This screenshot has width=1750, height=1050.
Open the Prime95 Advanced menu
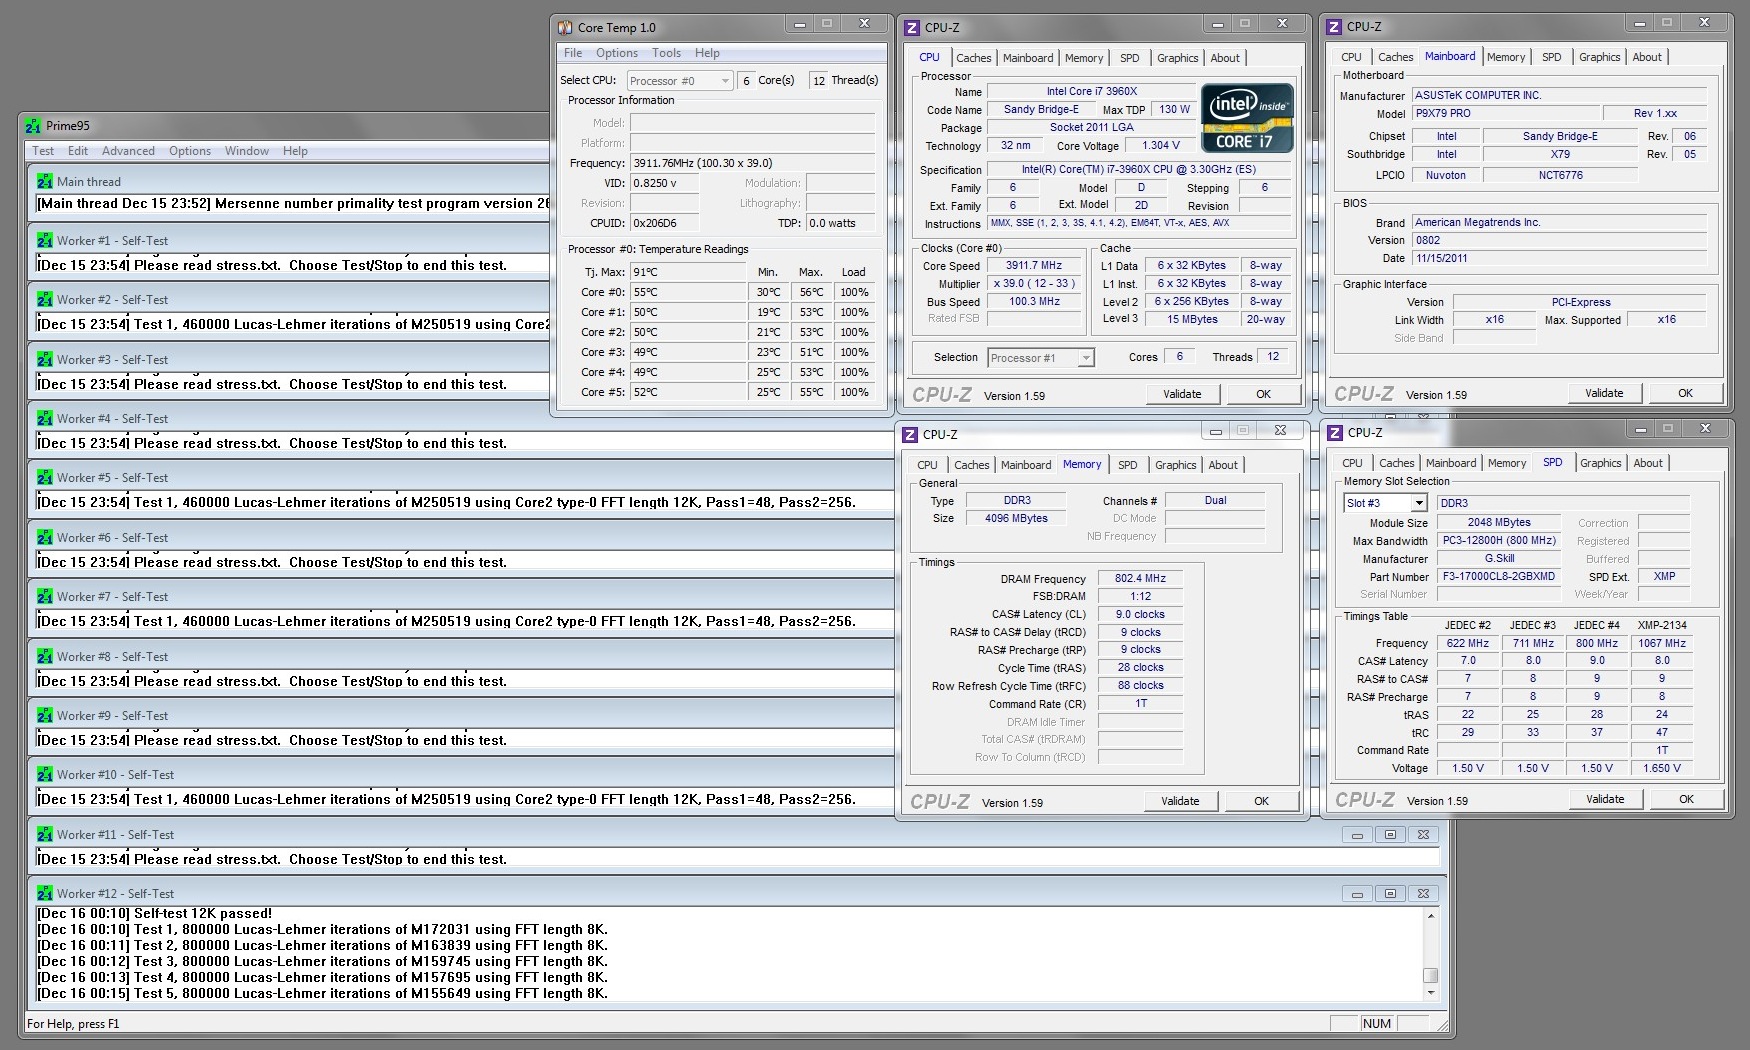coord(128,151)
